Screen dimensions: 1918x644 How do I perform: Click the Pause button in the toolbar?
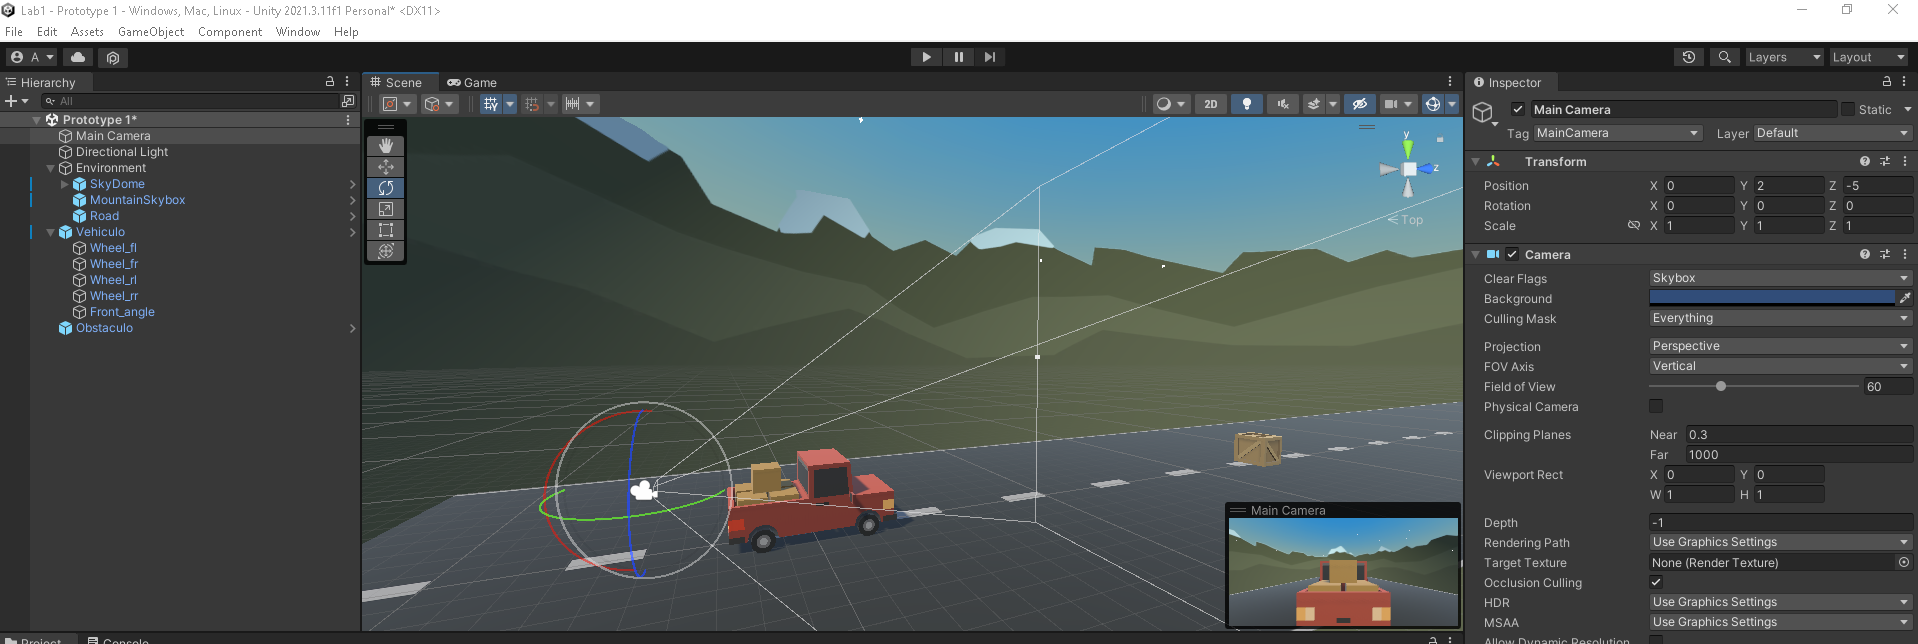[x=958, y=57]
